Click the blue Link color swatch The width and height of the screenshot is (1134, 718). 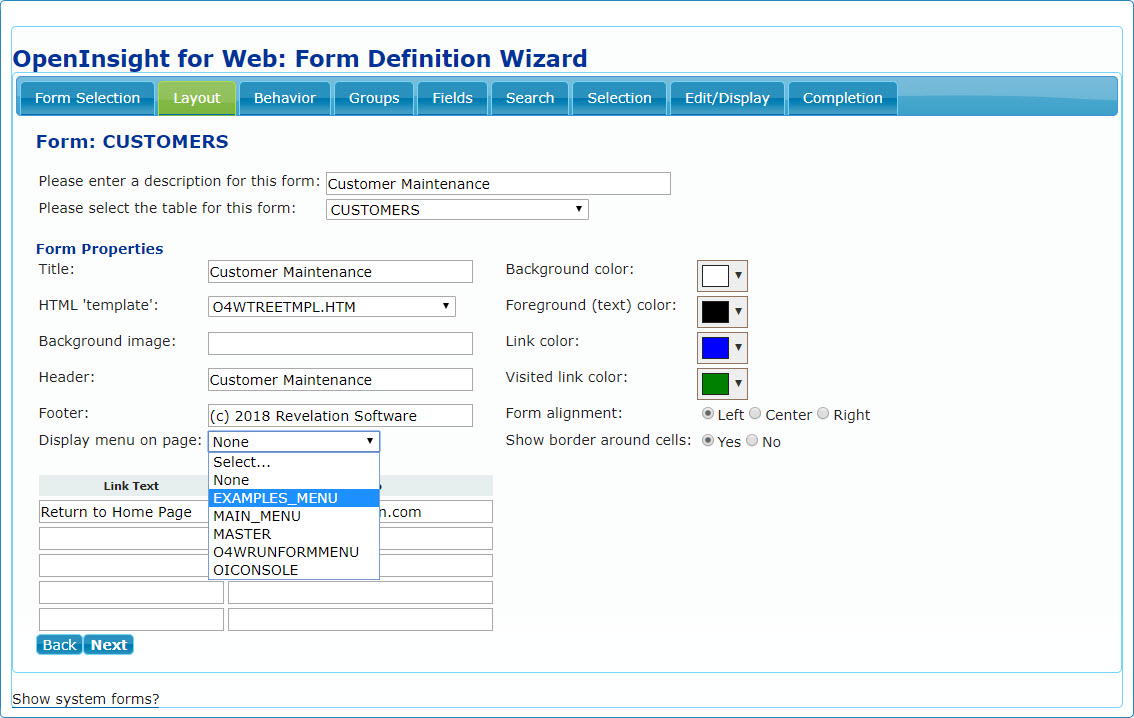(715, 348)
